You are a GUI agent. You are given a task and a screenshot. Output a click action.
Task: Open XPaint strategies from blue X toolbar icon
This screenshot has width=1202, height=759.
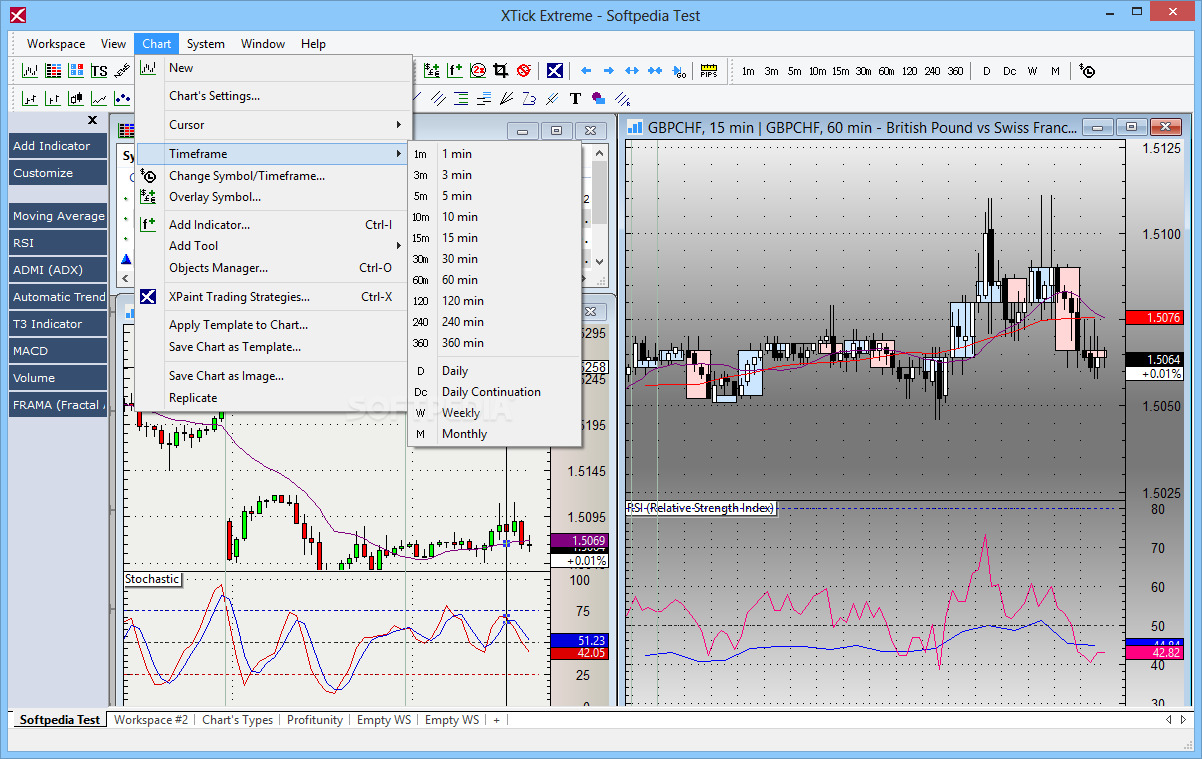pyautogui.click(x=554, y=71)
